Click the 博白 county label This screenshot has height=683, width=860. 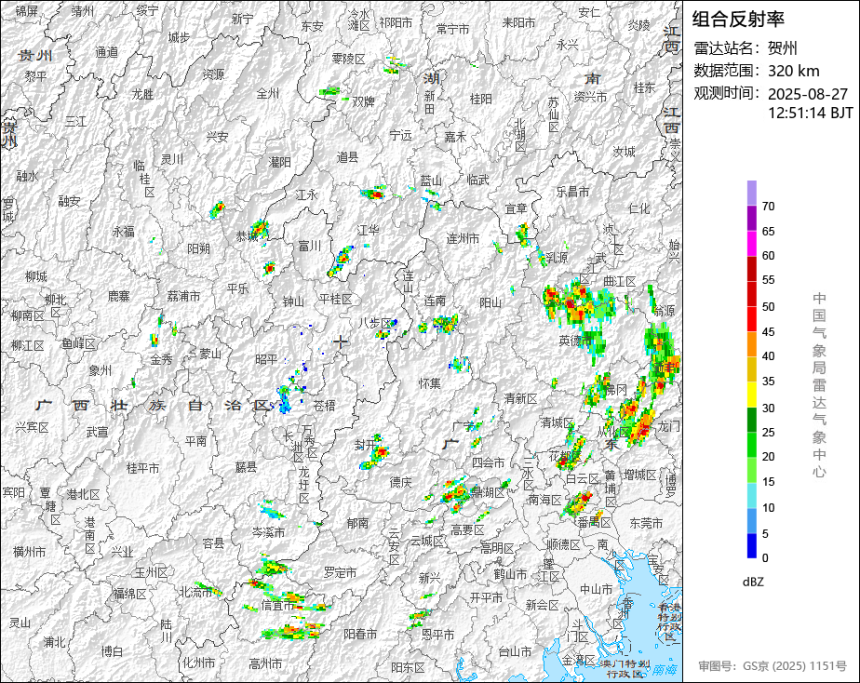pos(112,651)
